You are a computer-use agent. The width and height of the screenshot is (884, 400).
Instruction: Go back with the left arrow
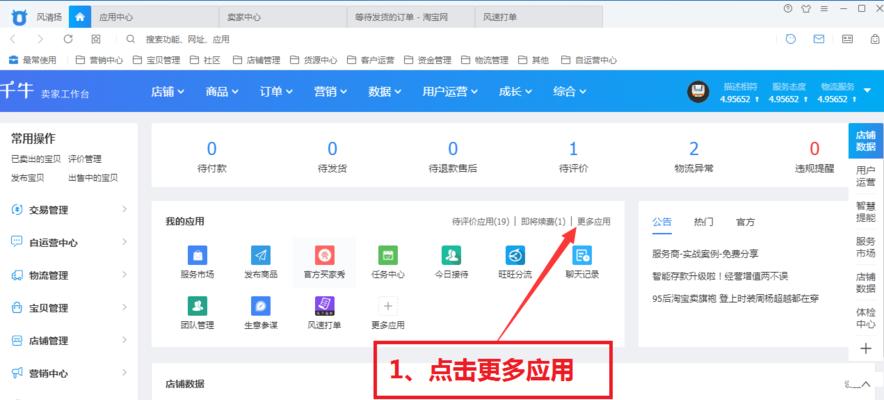(13, 39)
